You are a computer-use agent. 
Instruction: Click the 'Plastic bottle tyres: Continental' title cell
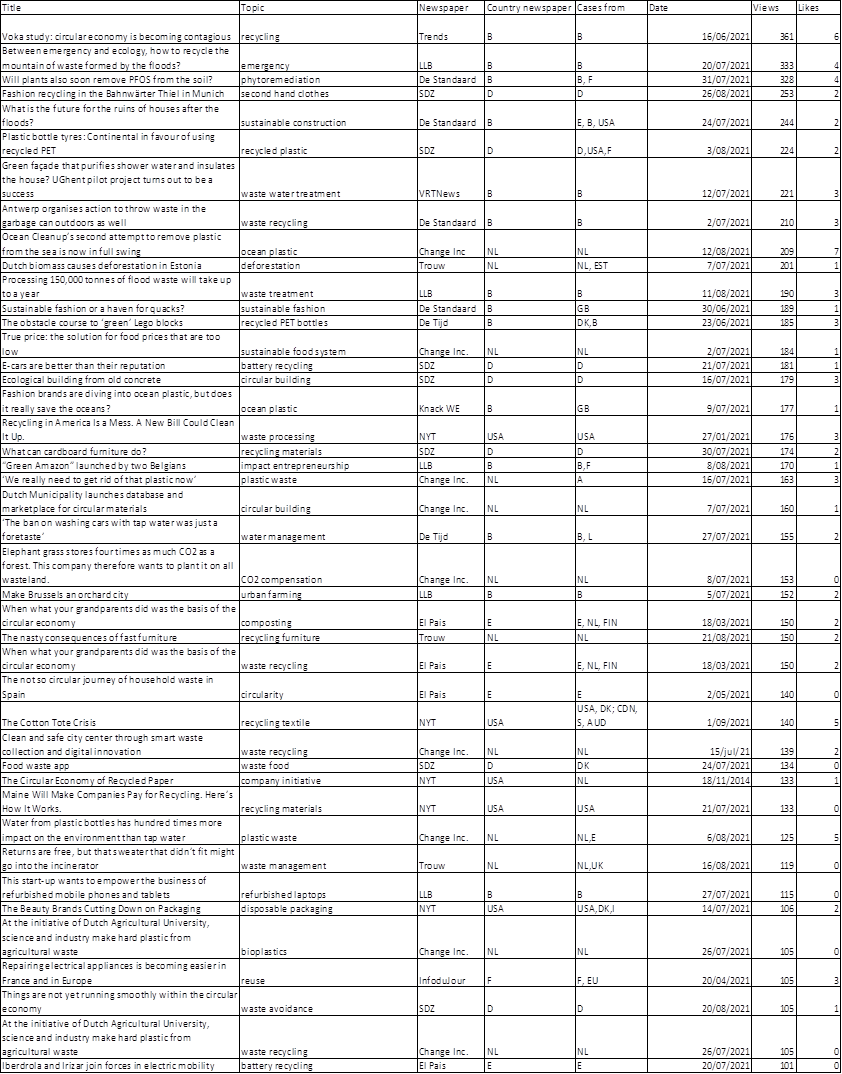point(120,144)
